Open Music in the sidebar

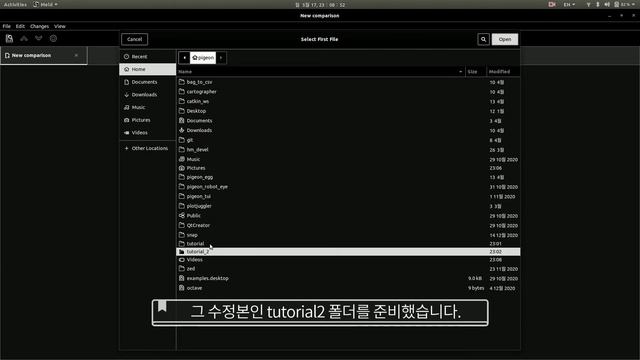coord(148,107)
